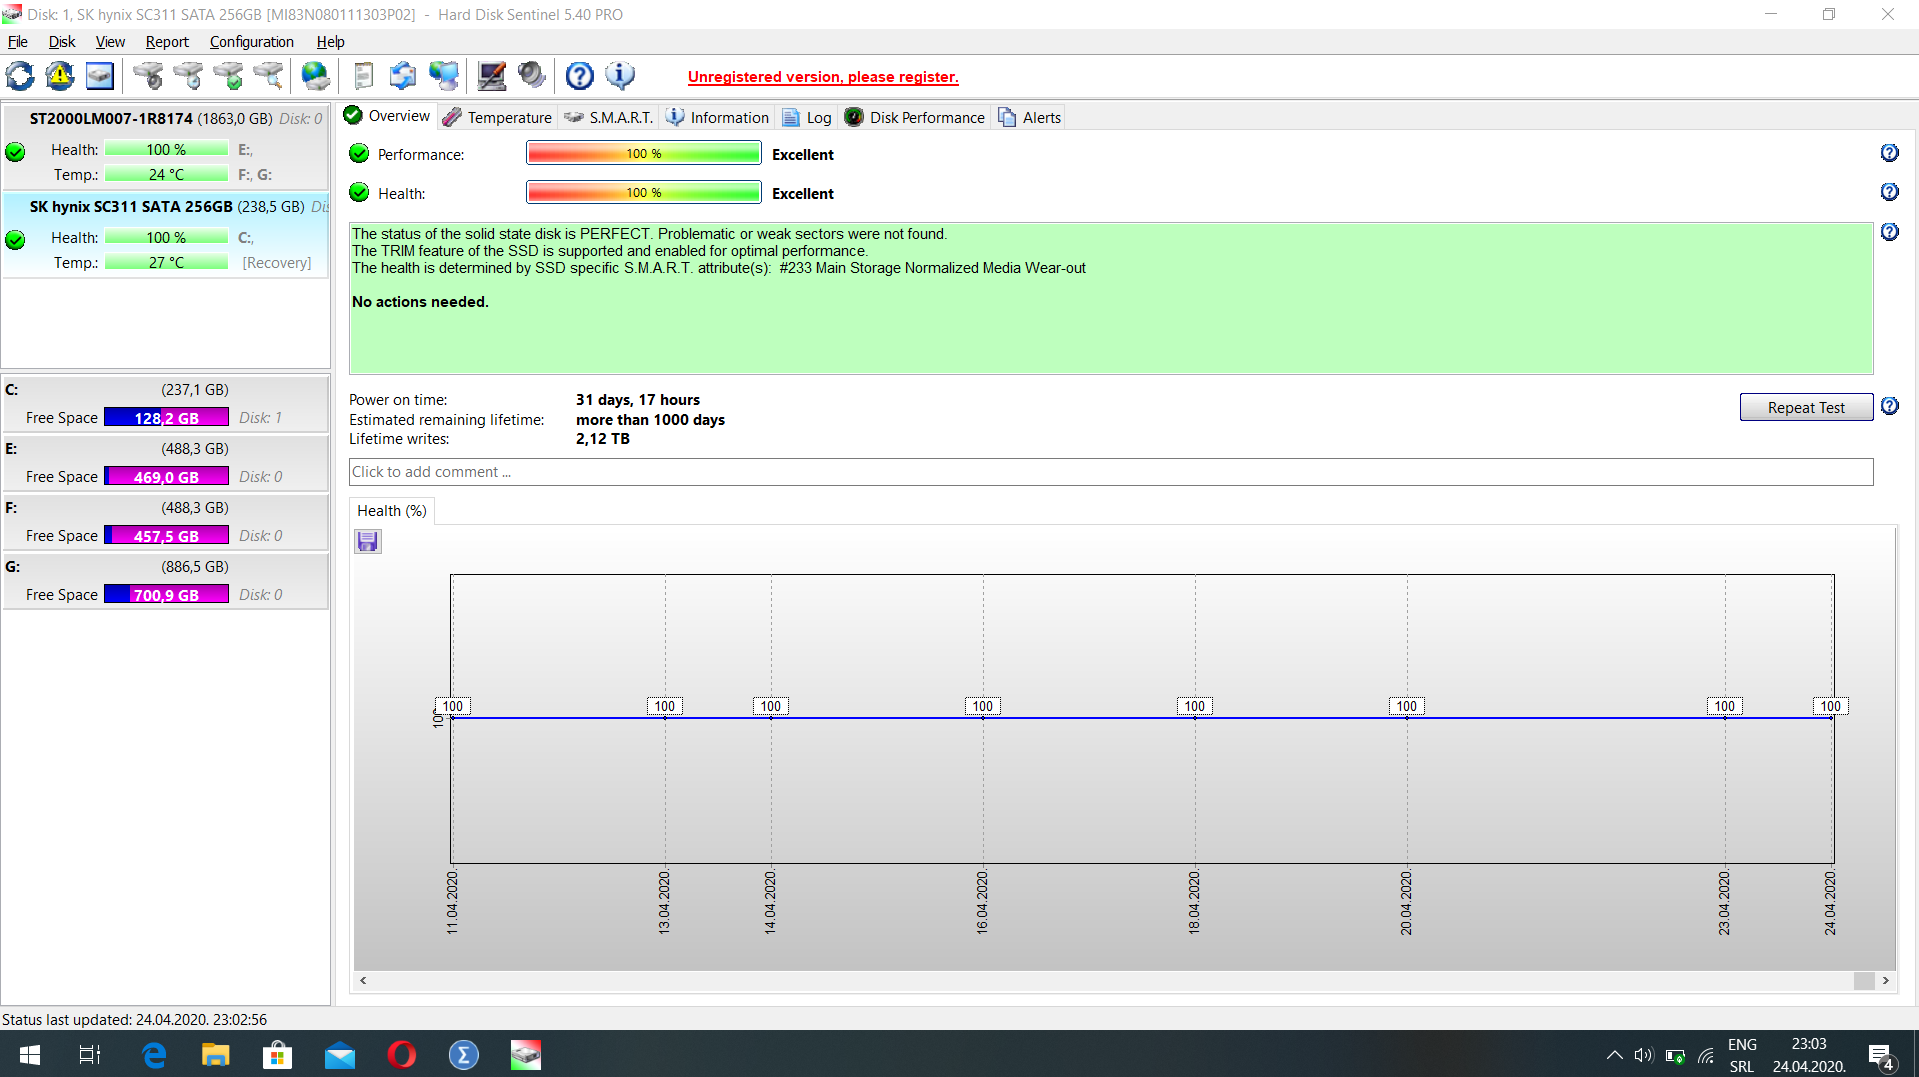The image size is (1919, 1077).
Task: Switch to the Disk Performance tab
Action: click(x=915, y=118)
